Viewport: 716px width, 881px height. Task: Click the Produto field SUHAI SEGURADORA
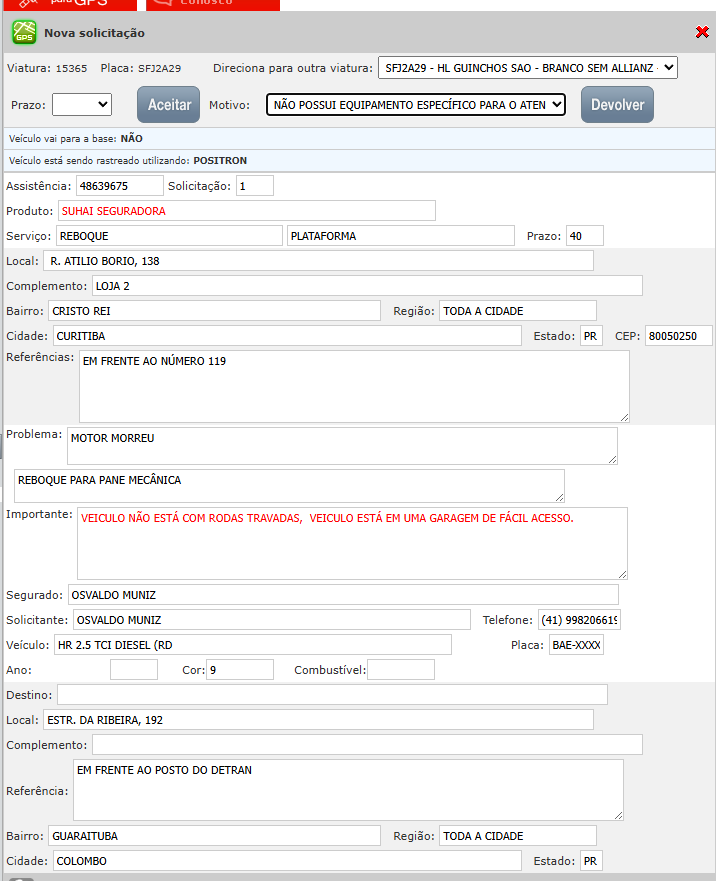[x=247, y=211]
